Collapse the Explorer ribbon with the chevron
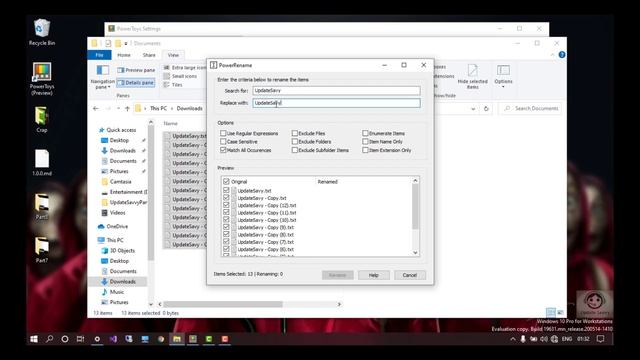This screenshot has width=640, height=360. pos(553,55)
